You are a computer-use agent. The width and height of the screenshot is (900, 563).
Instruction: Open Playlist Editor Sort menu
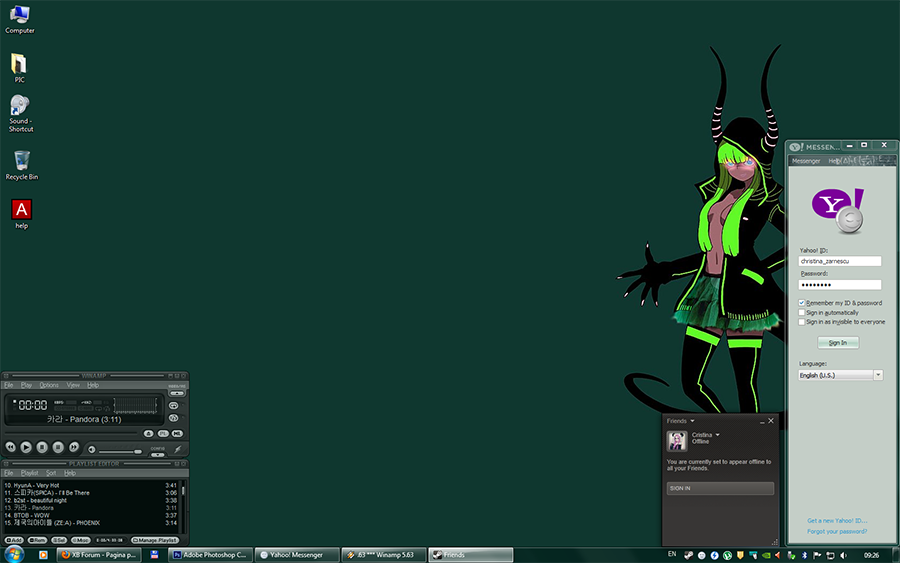[51, 473]
